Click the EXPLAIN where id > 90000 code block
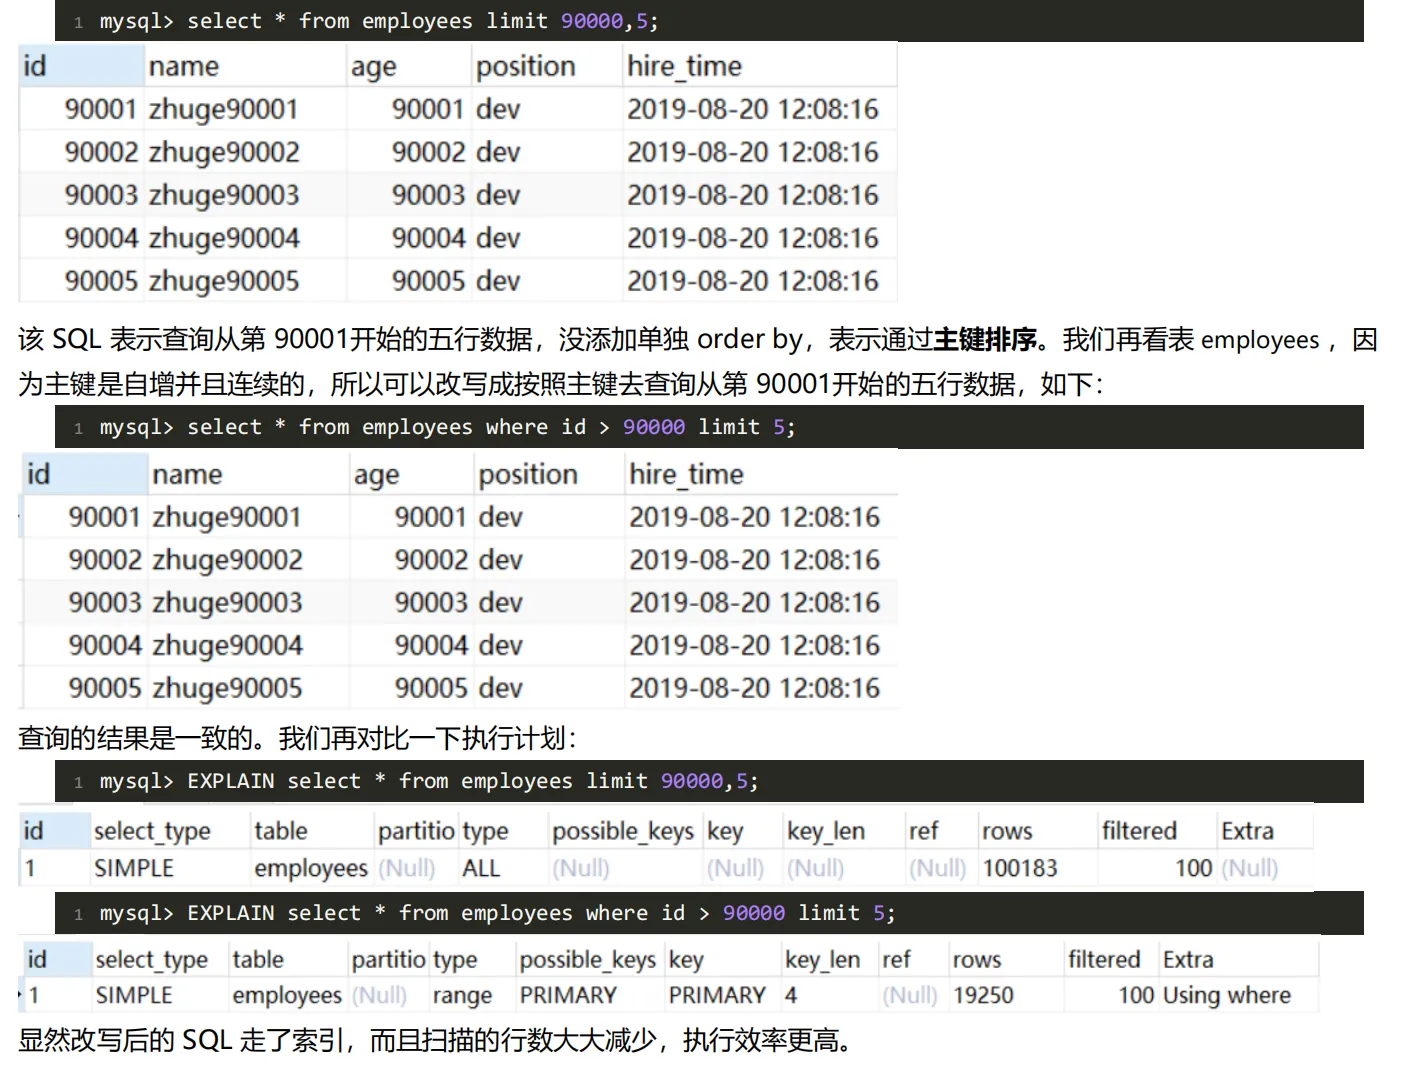The width and height of the screenshot is (1426, 1078). 709,913
